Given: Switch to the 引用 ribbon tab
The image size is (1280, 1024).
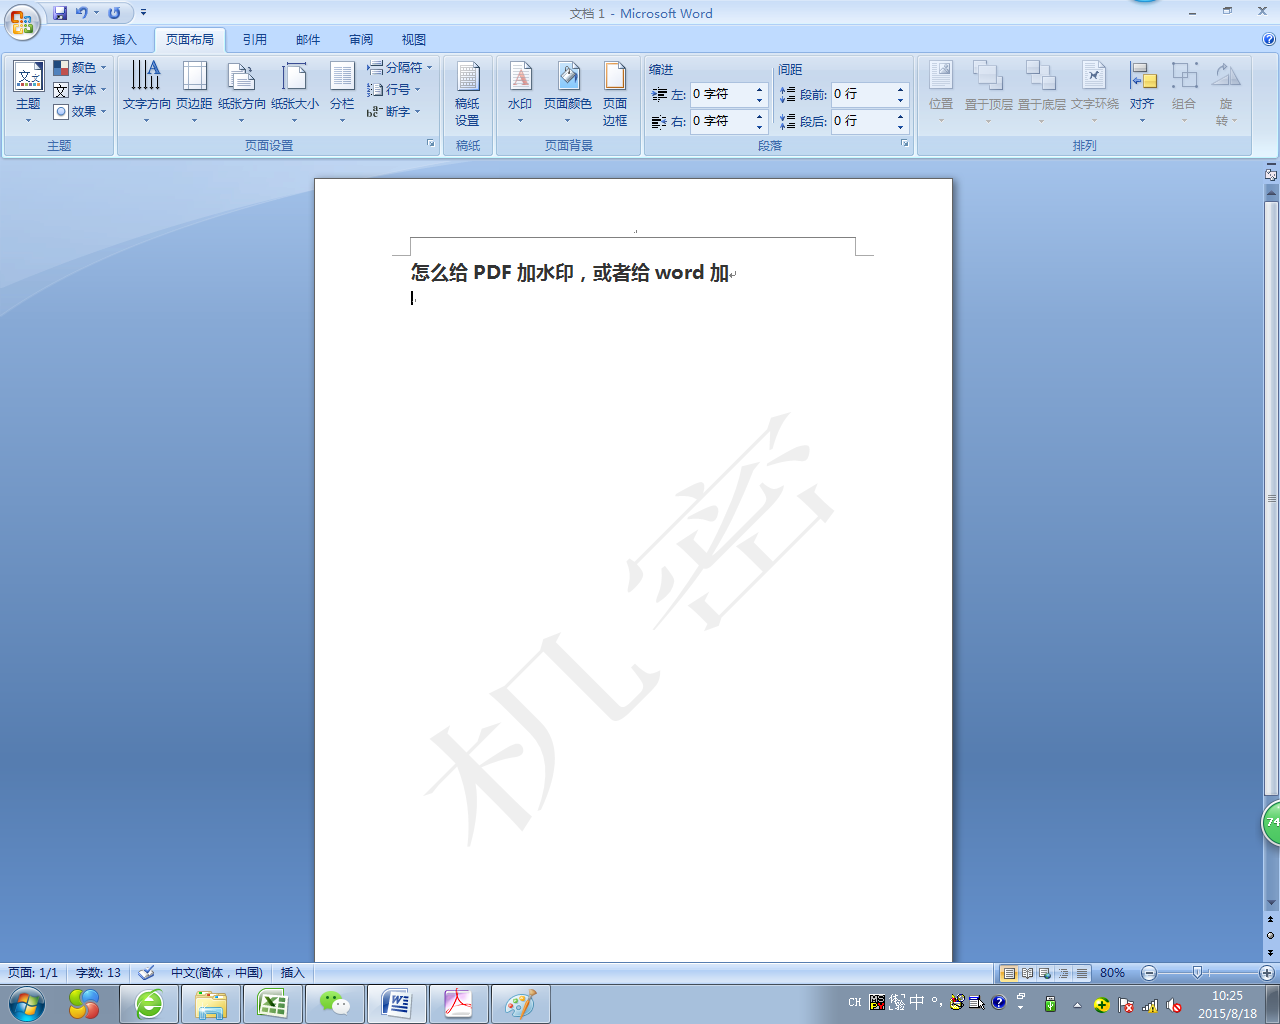Looking at the screenshot, I should [x=255, y=40].
